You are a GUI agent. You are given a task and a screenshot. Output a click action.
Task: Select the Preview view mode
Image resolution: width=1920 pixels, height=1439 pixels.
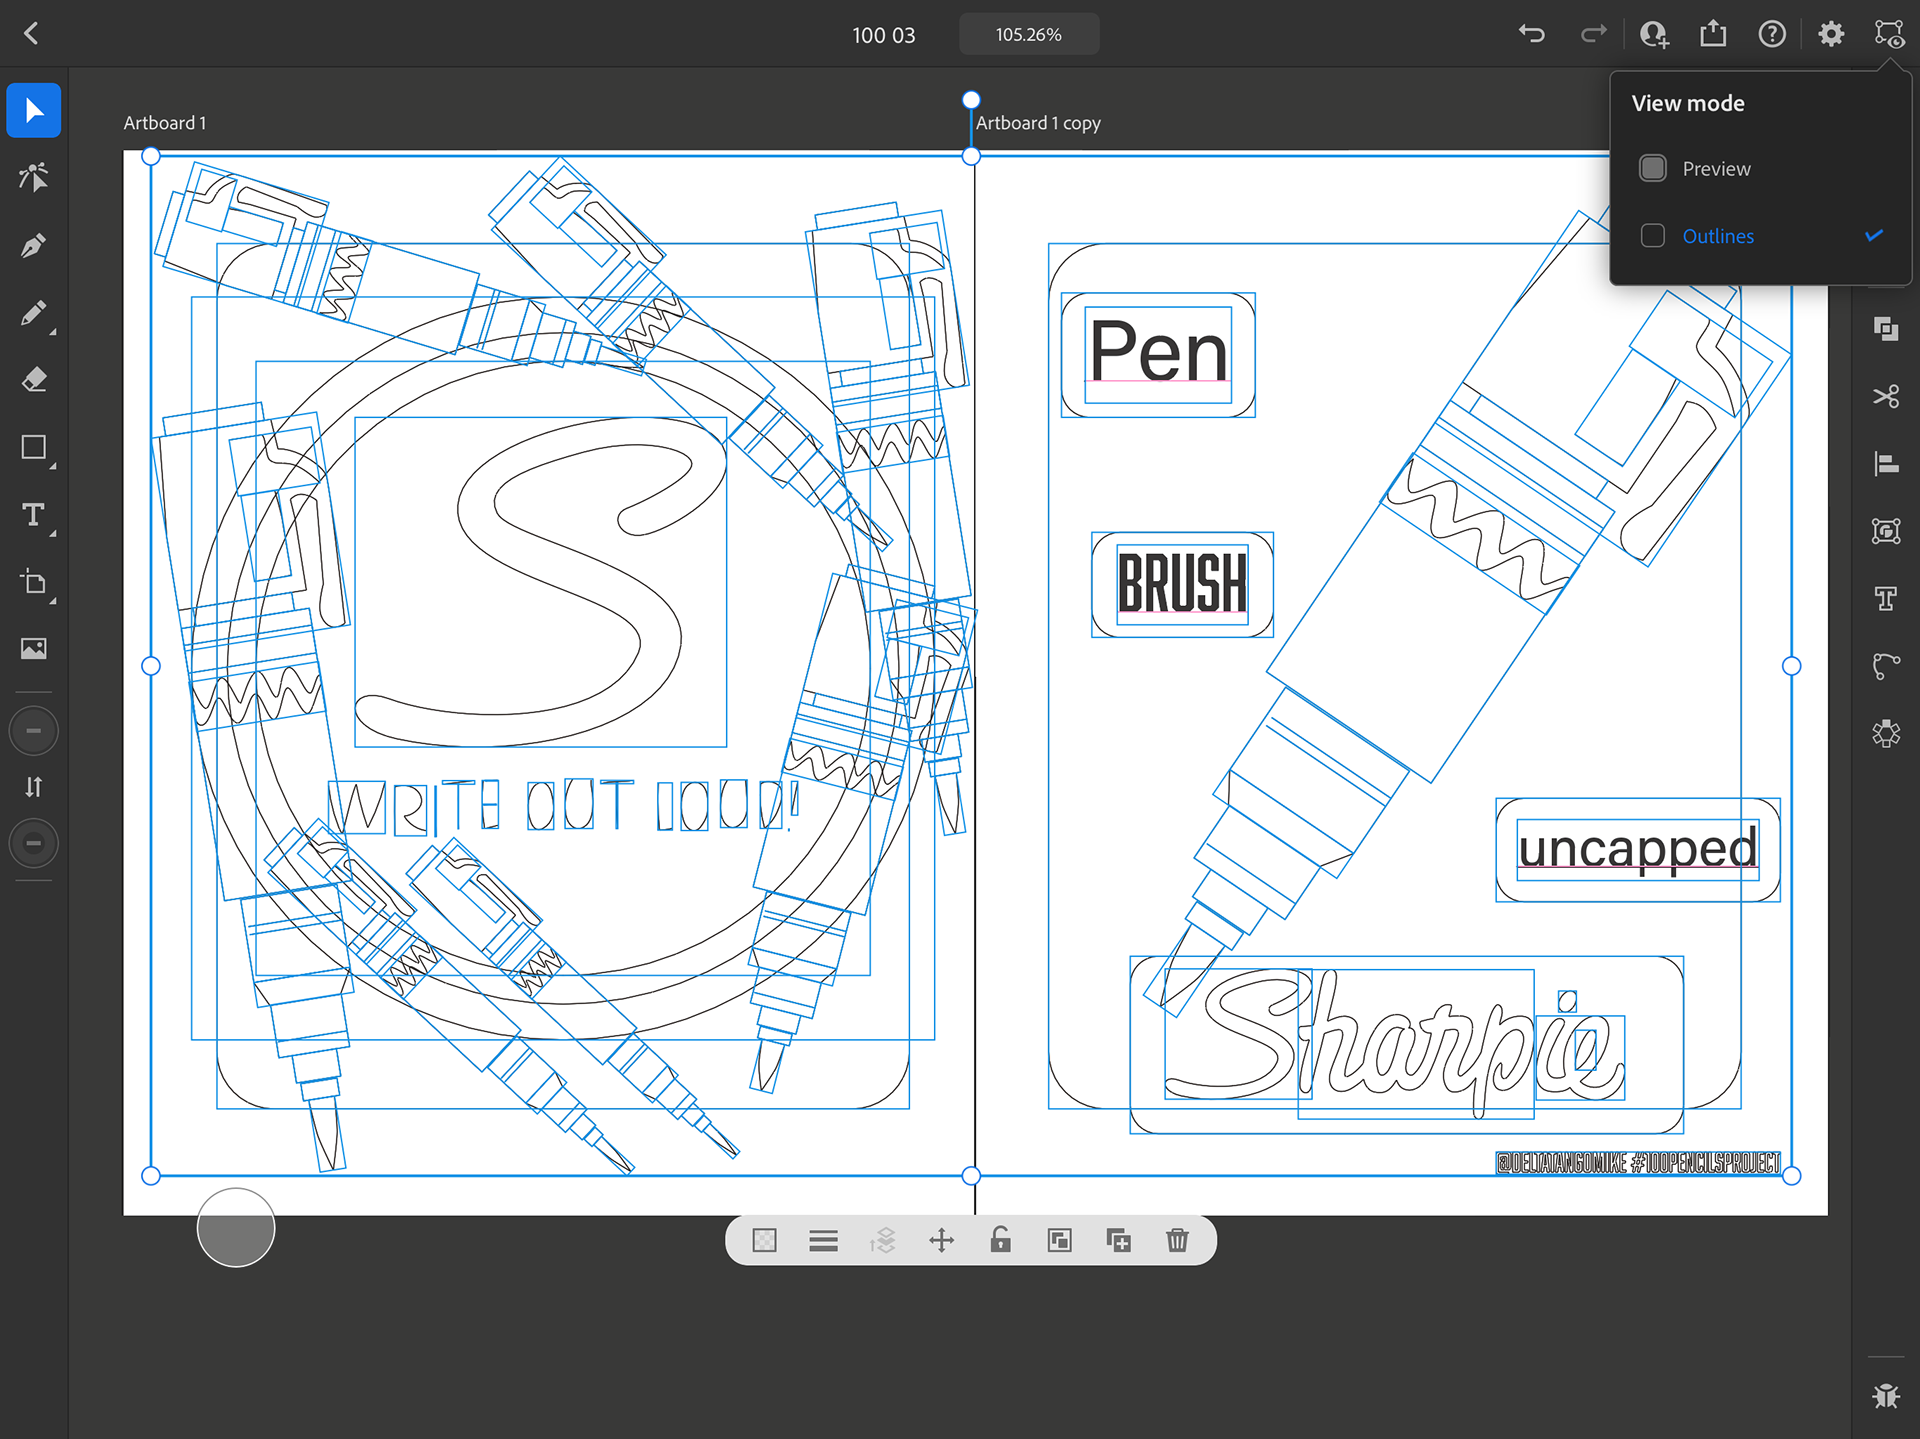(x=1760, y=169)
